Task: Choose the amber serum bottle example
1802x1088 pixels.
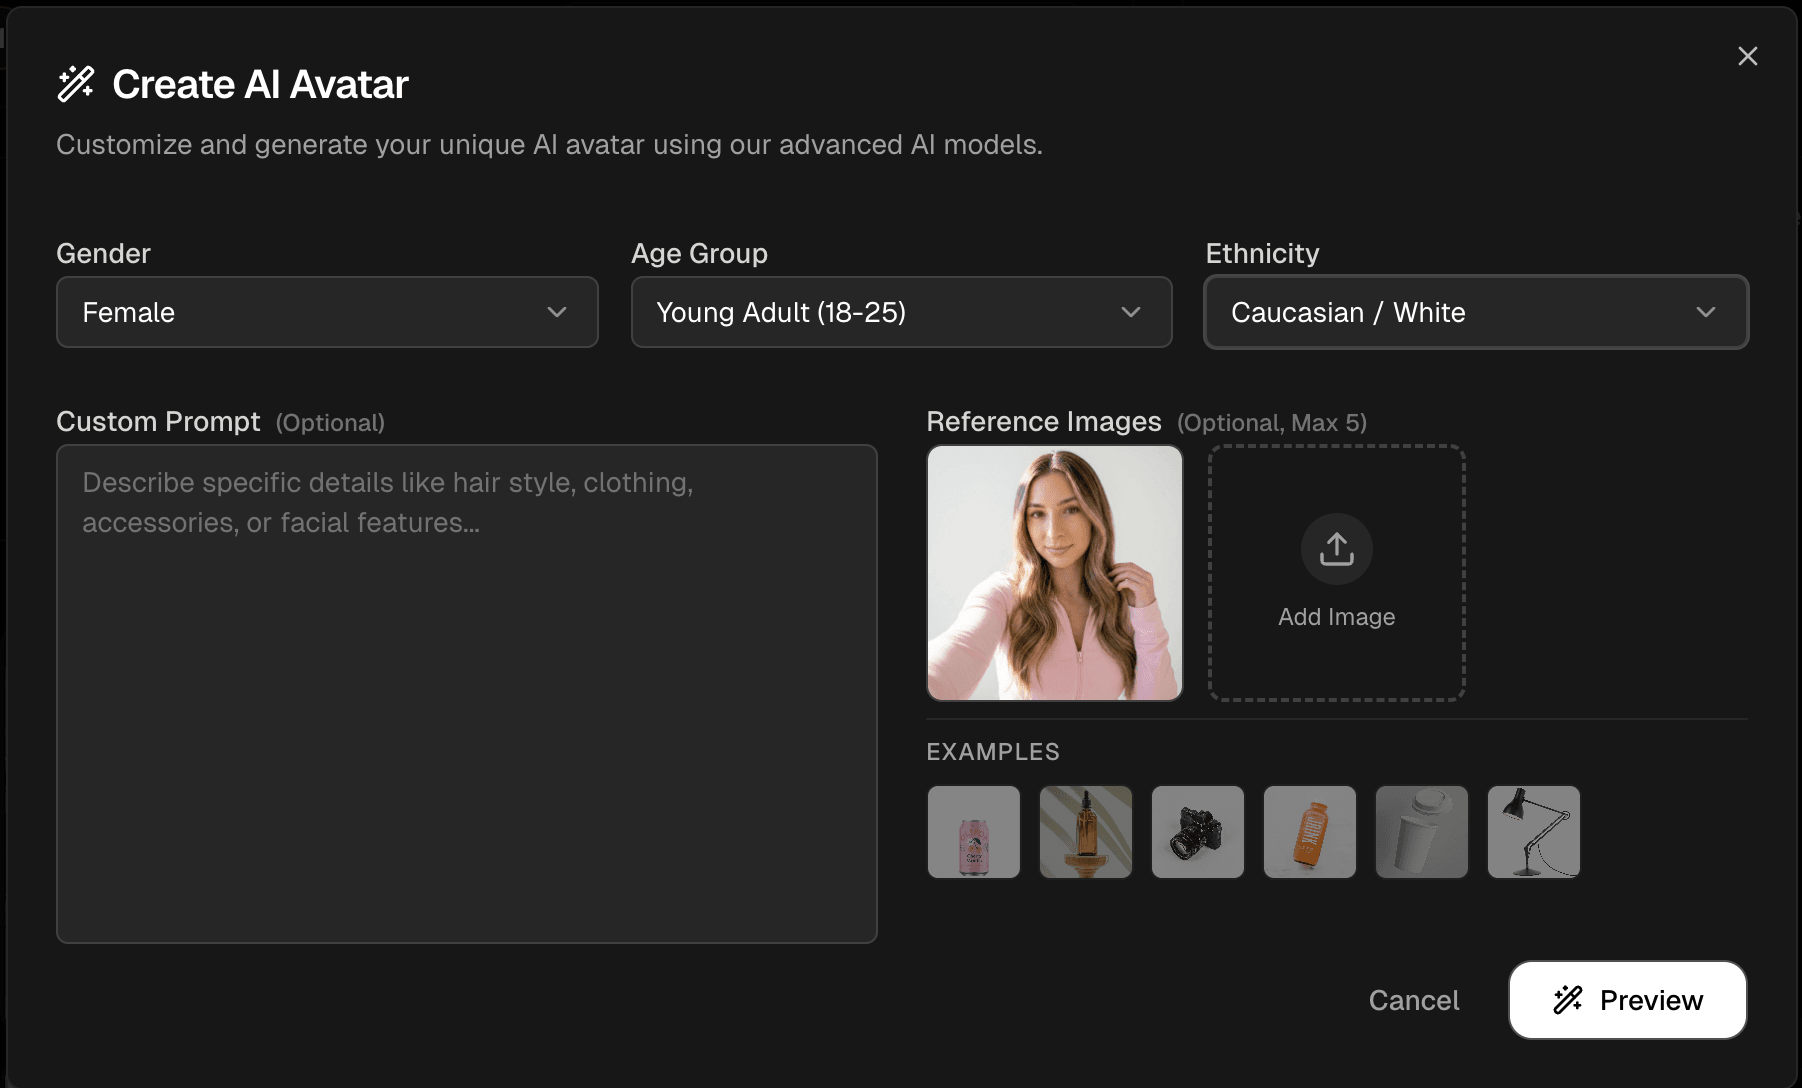Action: pos(1085,832)
